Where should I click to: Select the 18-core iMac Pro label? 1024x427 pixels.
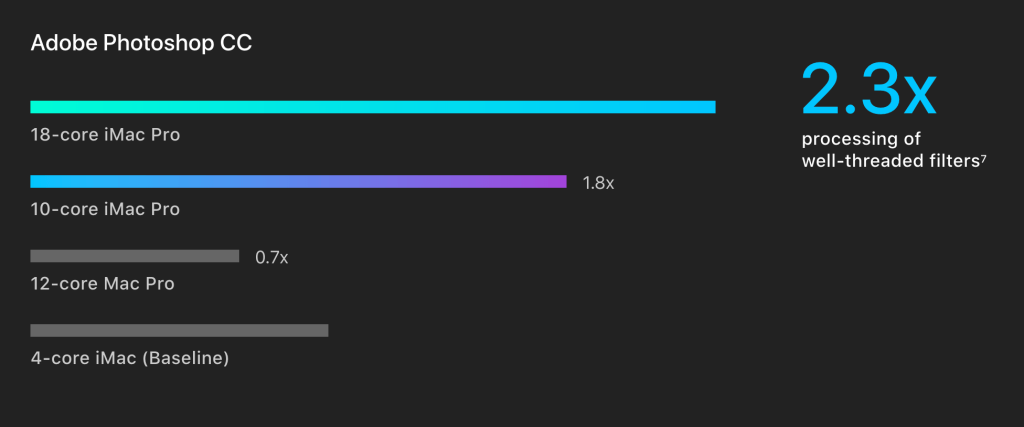(x=105, y=134)
